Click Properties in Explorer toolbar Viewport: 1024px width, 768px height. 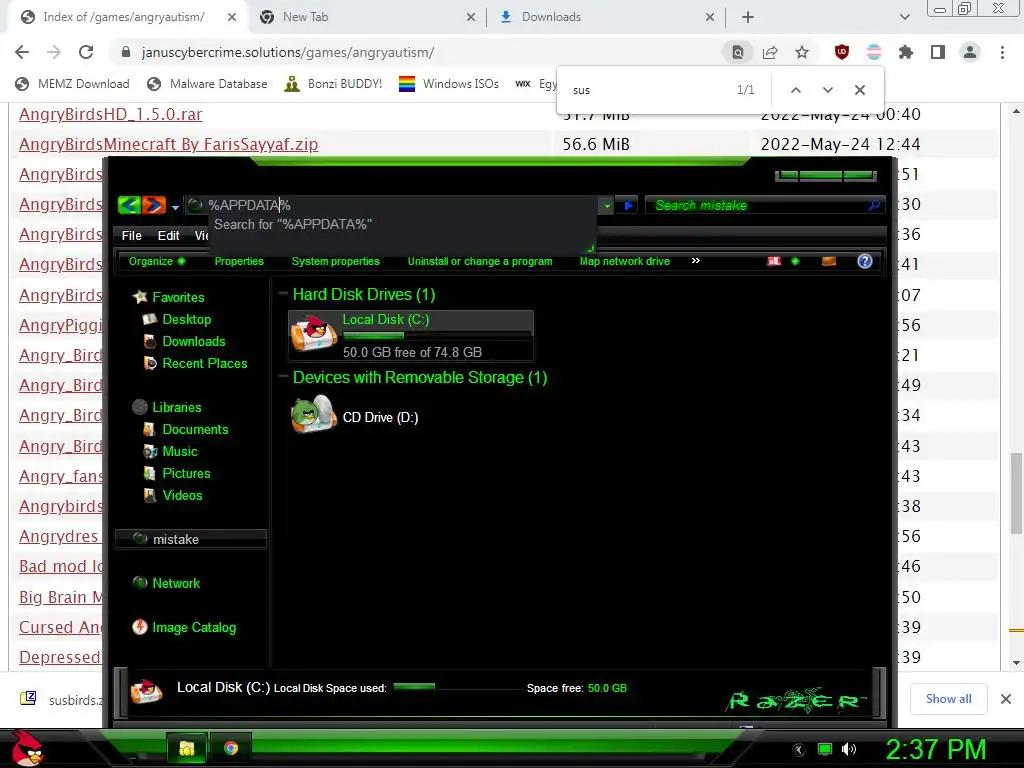tap(239, 261)
